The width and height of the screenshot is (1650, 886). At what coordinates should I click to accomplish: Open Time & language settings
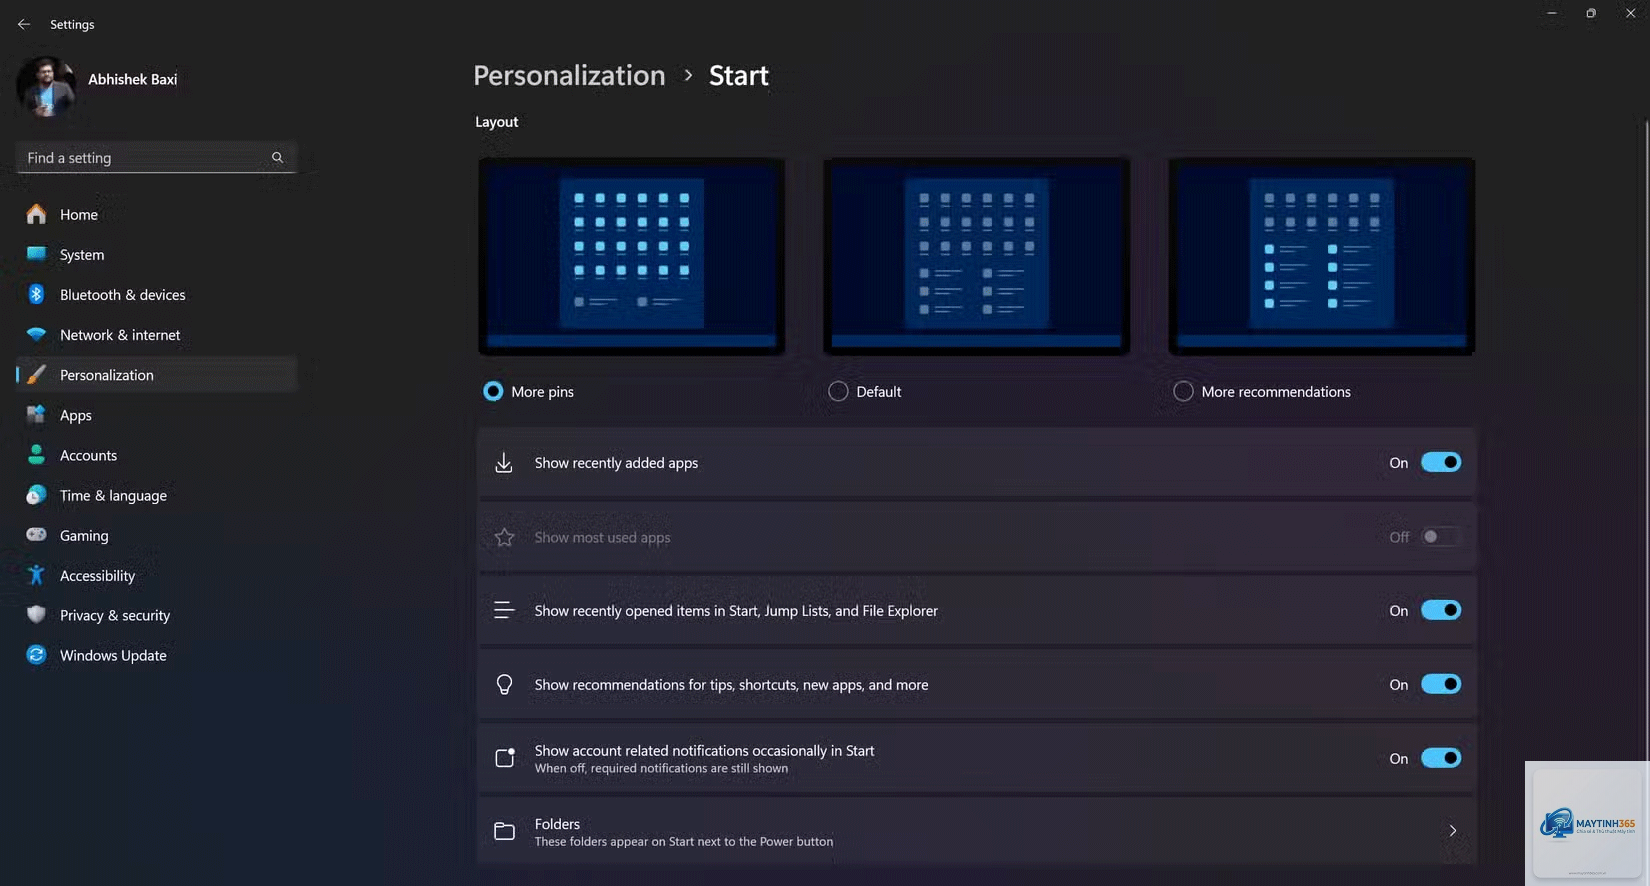[x=157, y=495]
